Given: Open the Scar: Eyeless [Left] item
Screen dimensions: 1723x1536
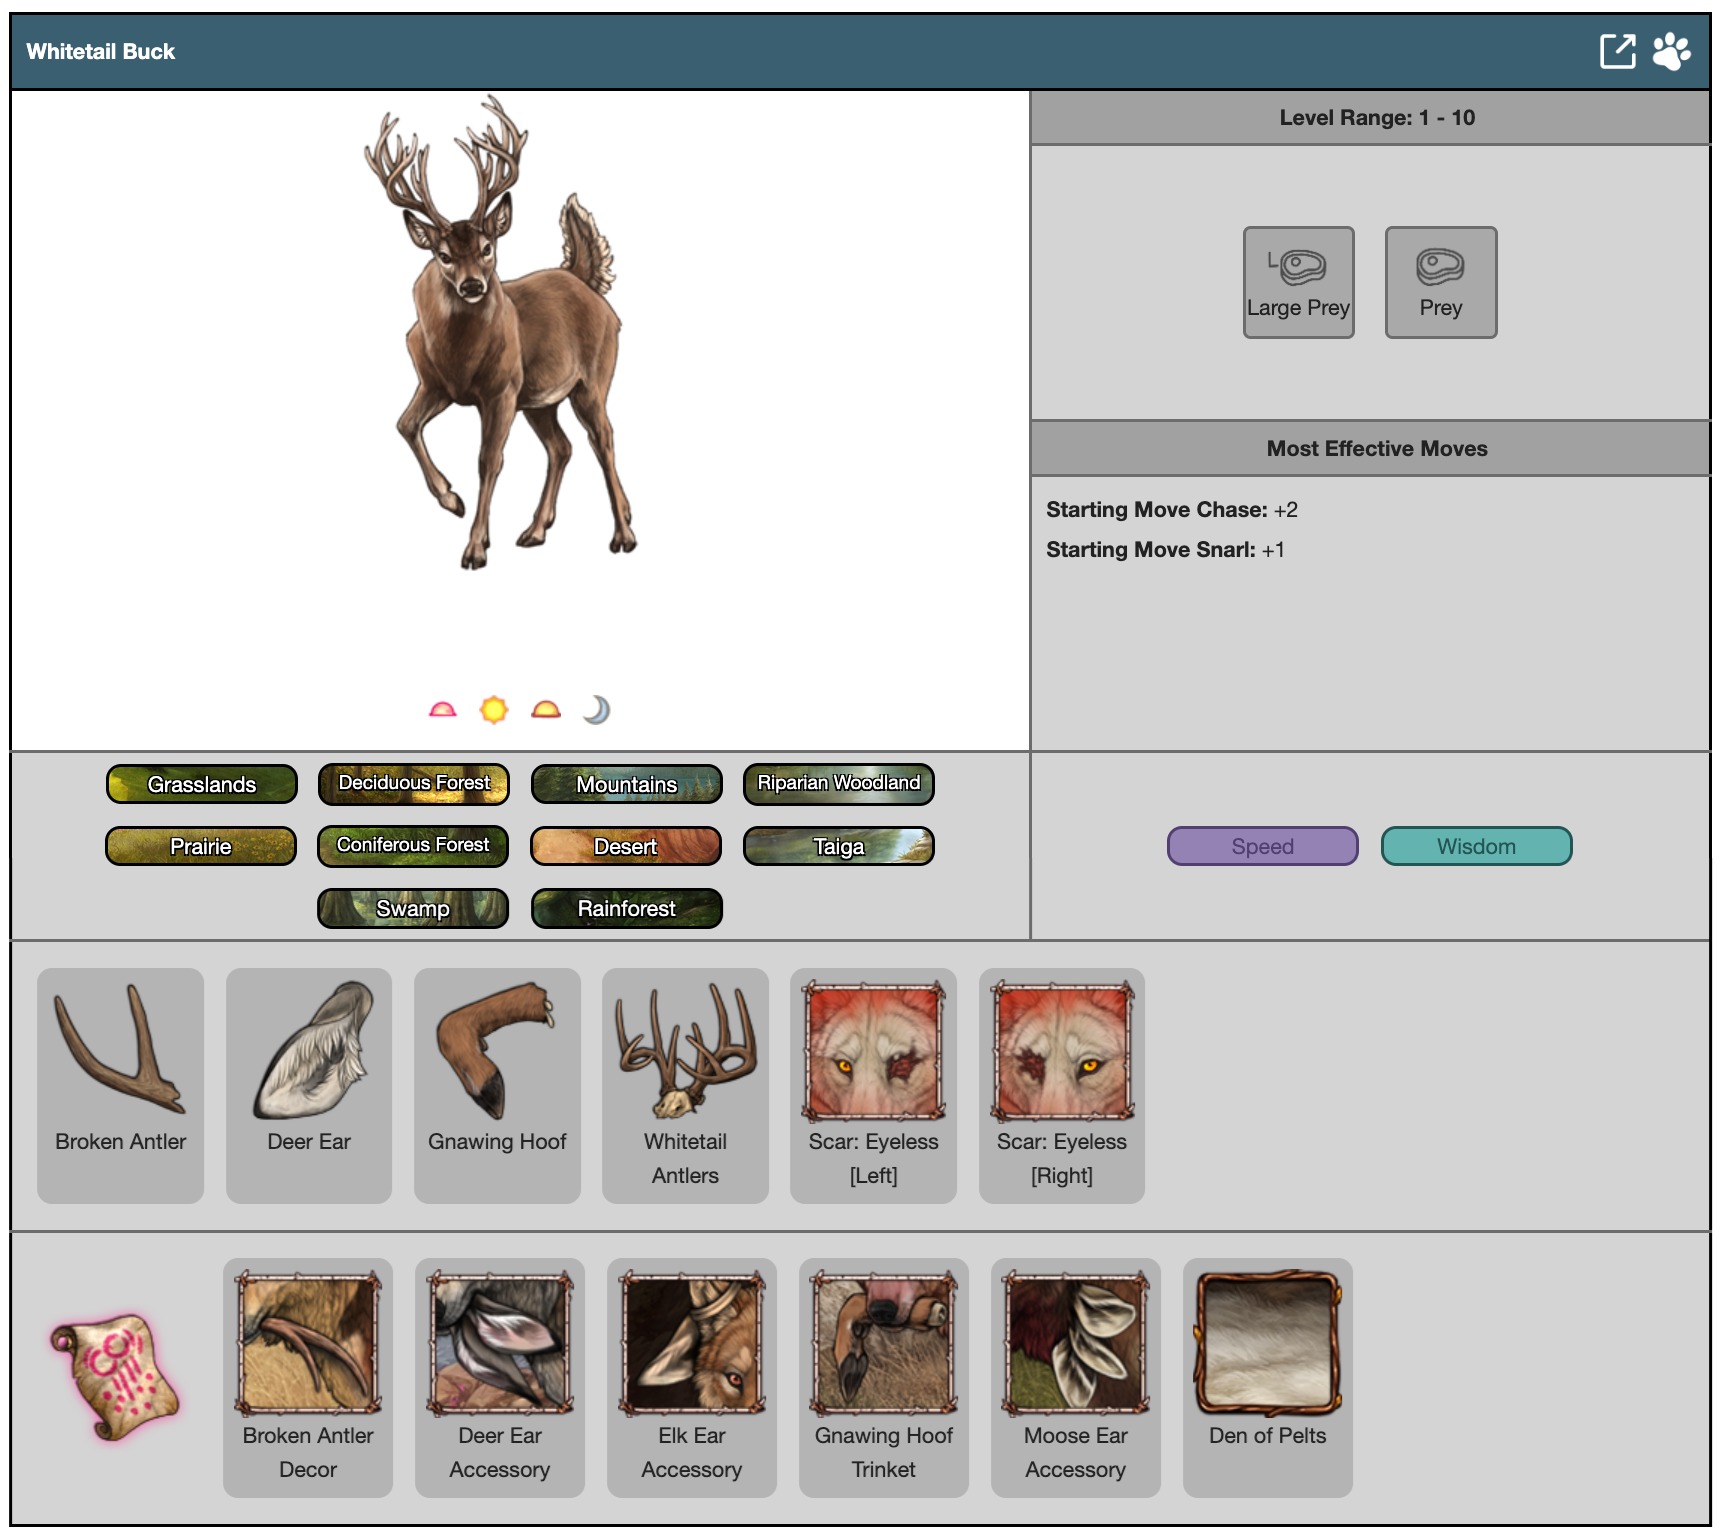Looking at the screenshot, I should [873, 1084].
